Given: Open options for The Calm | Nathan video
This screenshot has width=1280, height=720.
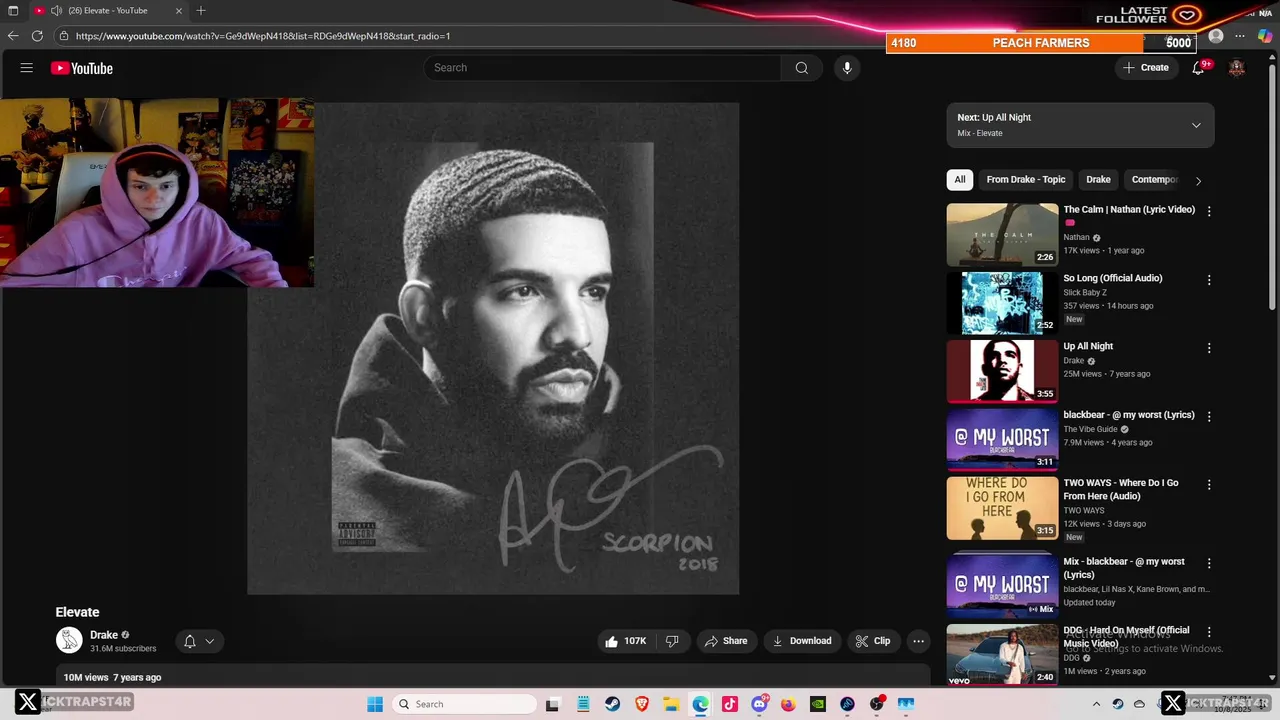Looking at the screenshot, I should [1209, 212].
